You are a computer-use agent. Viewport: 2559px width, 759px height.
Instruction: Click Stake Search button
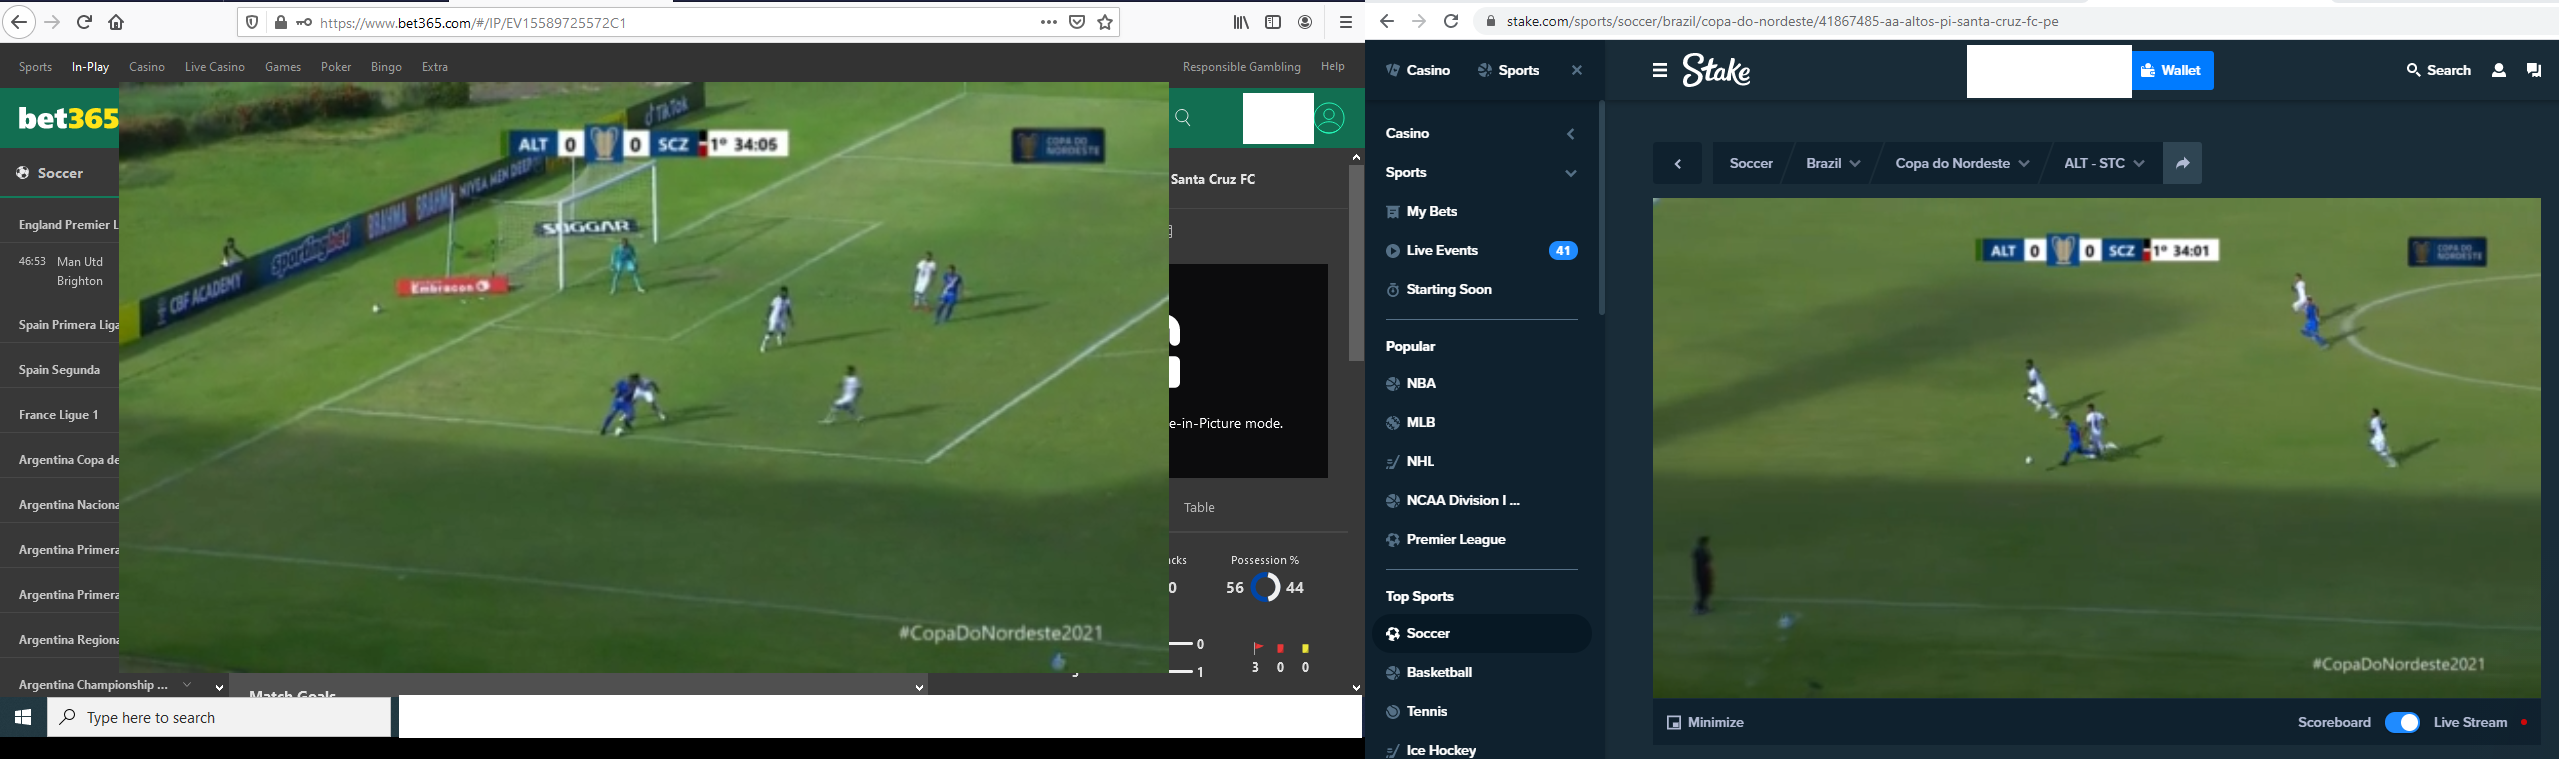pos(2439,70)
